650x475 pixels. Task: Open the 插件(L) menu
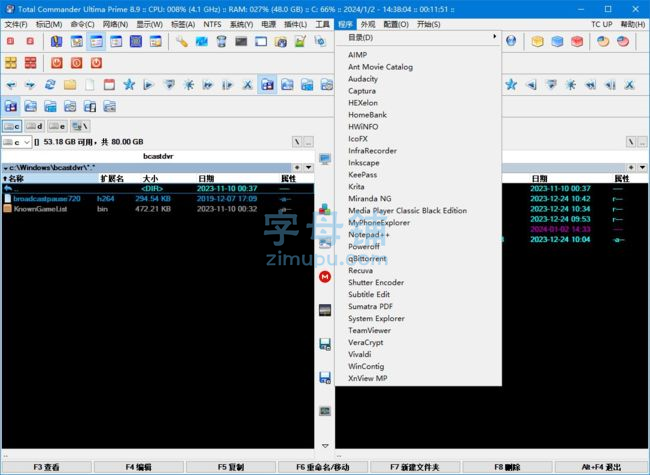pos(296,24)
